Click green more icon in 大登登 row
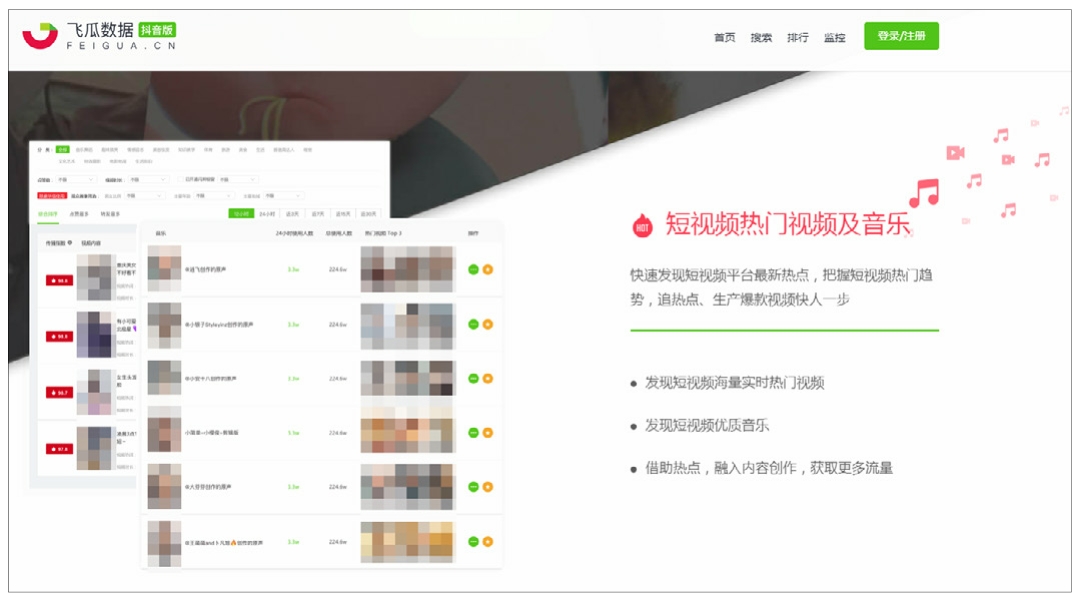The height and width of the screenshot is (601, 1080). point(473,487)
